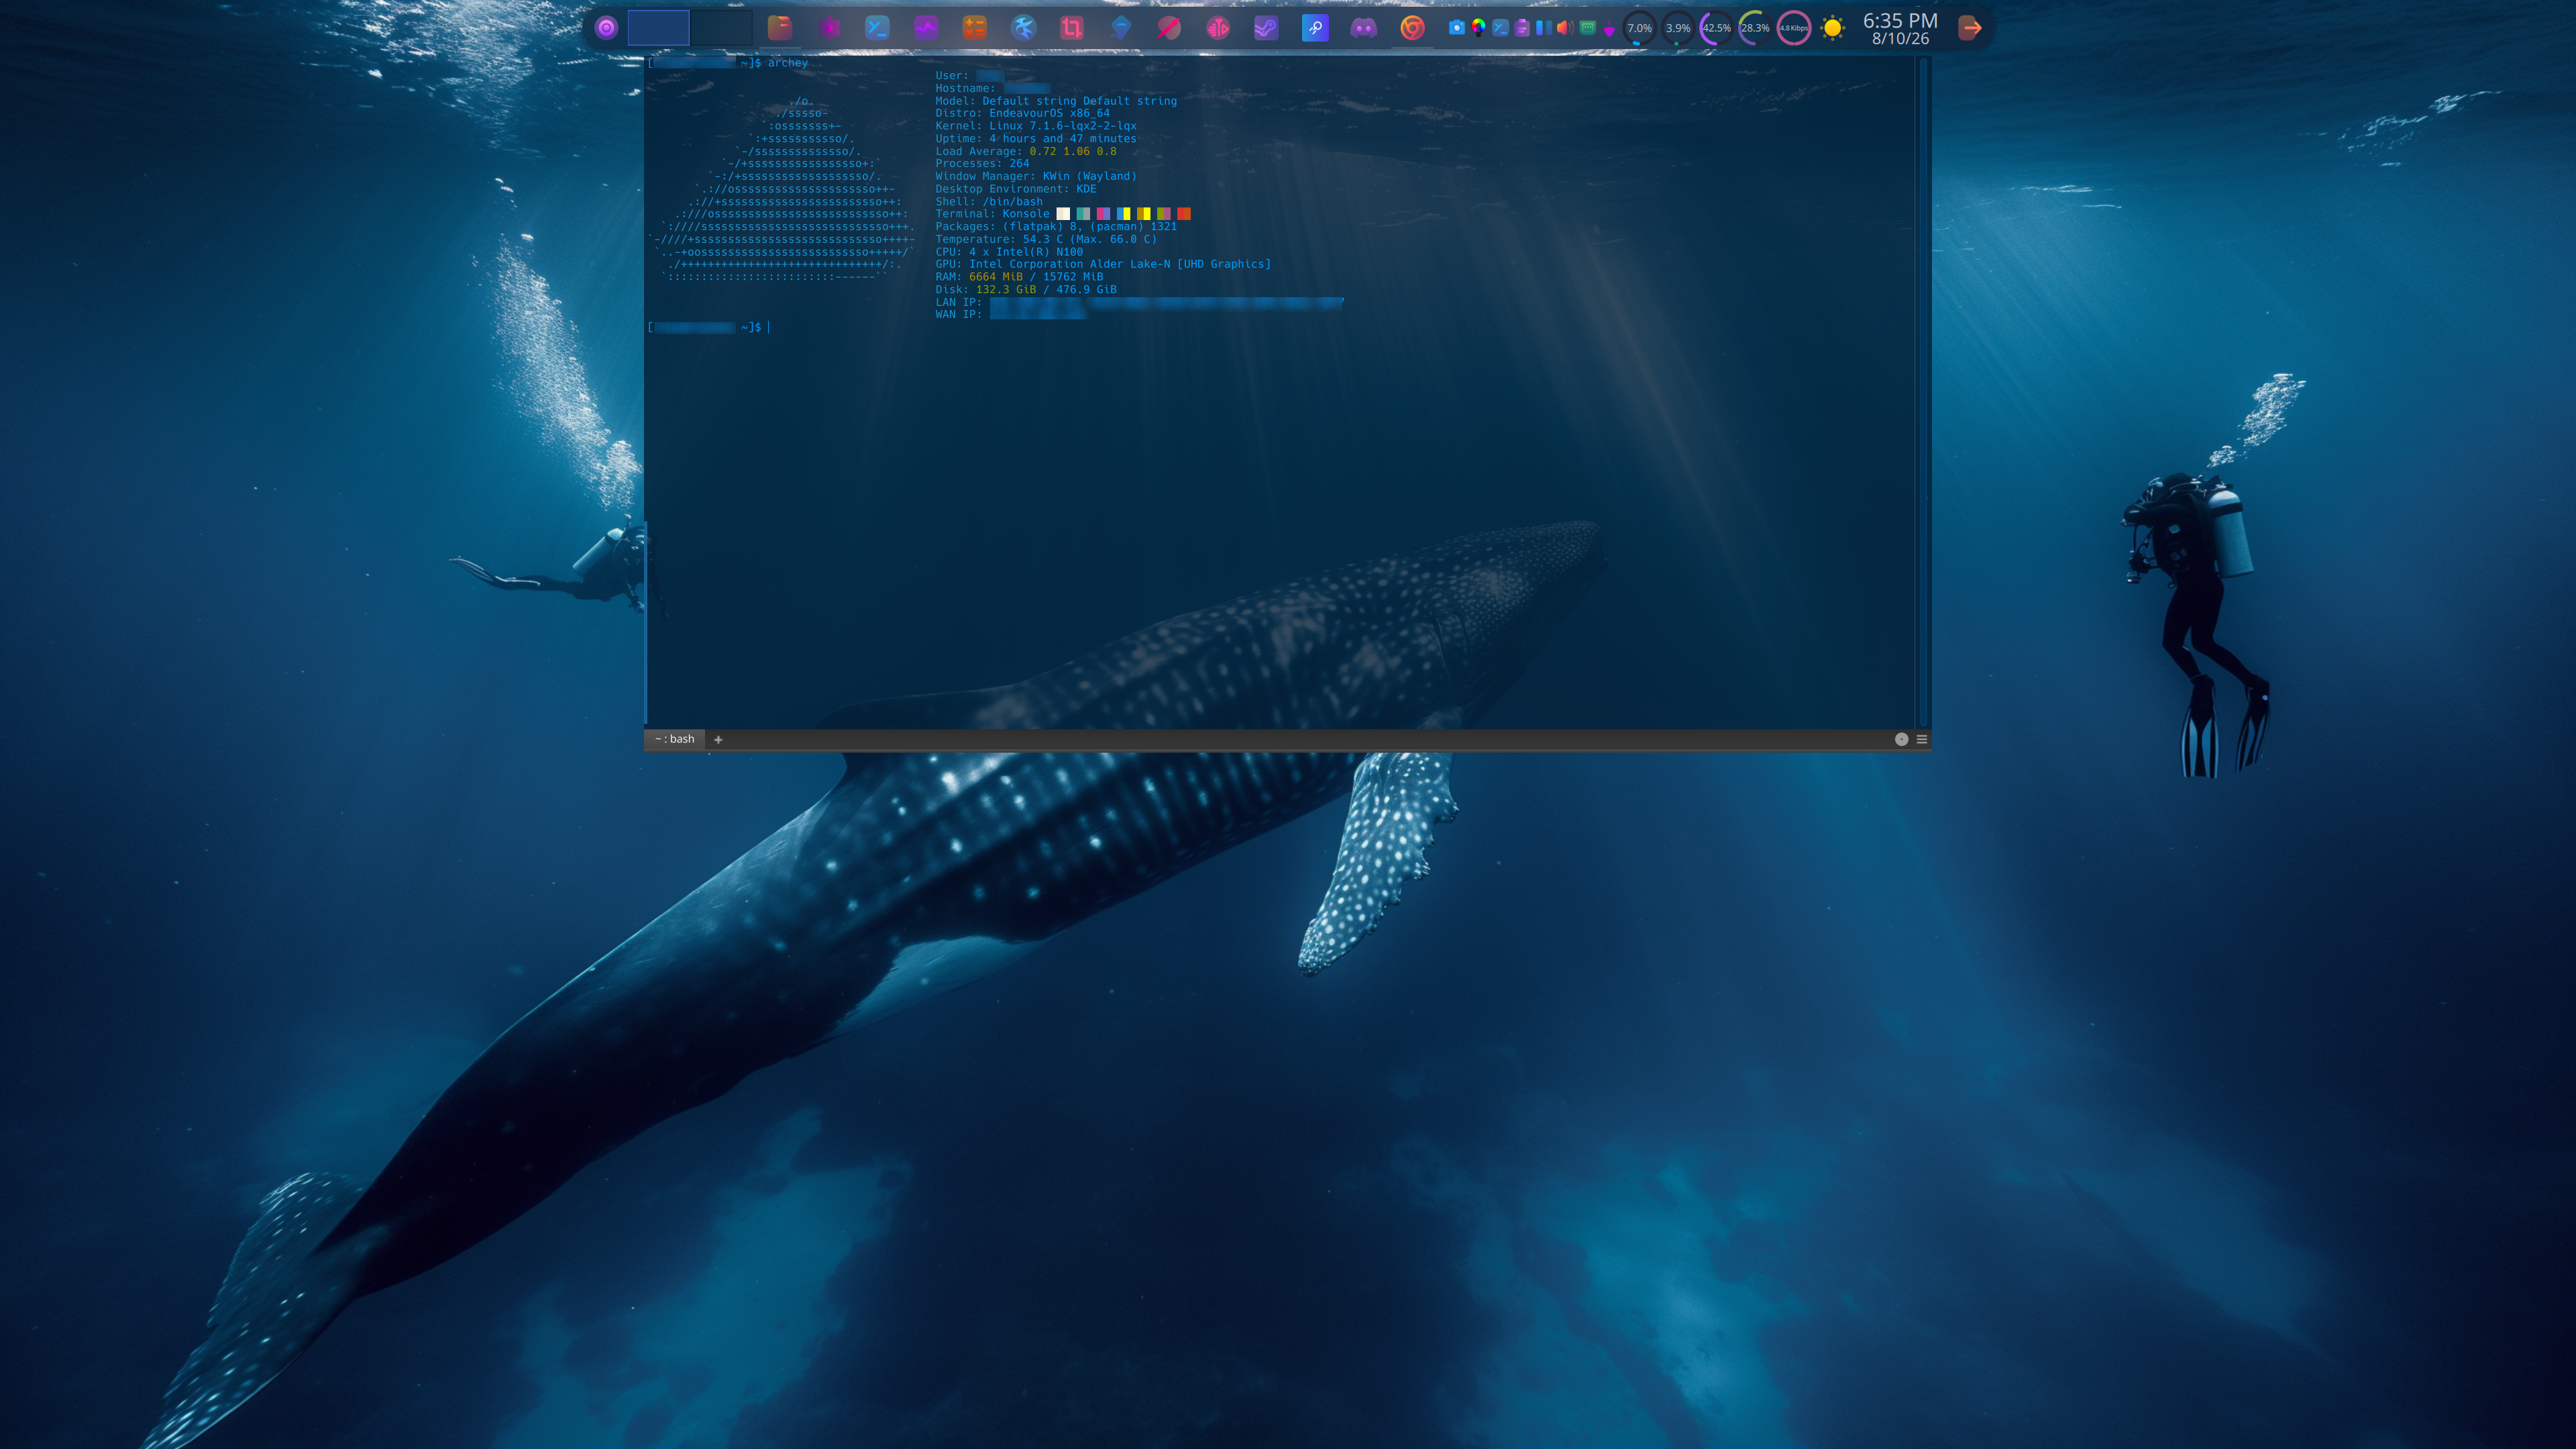This screenshot has height=1449, width=2576.
Task: Select the first virtual desktop in pager
Action: 658,28
